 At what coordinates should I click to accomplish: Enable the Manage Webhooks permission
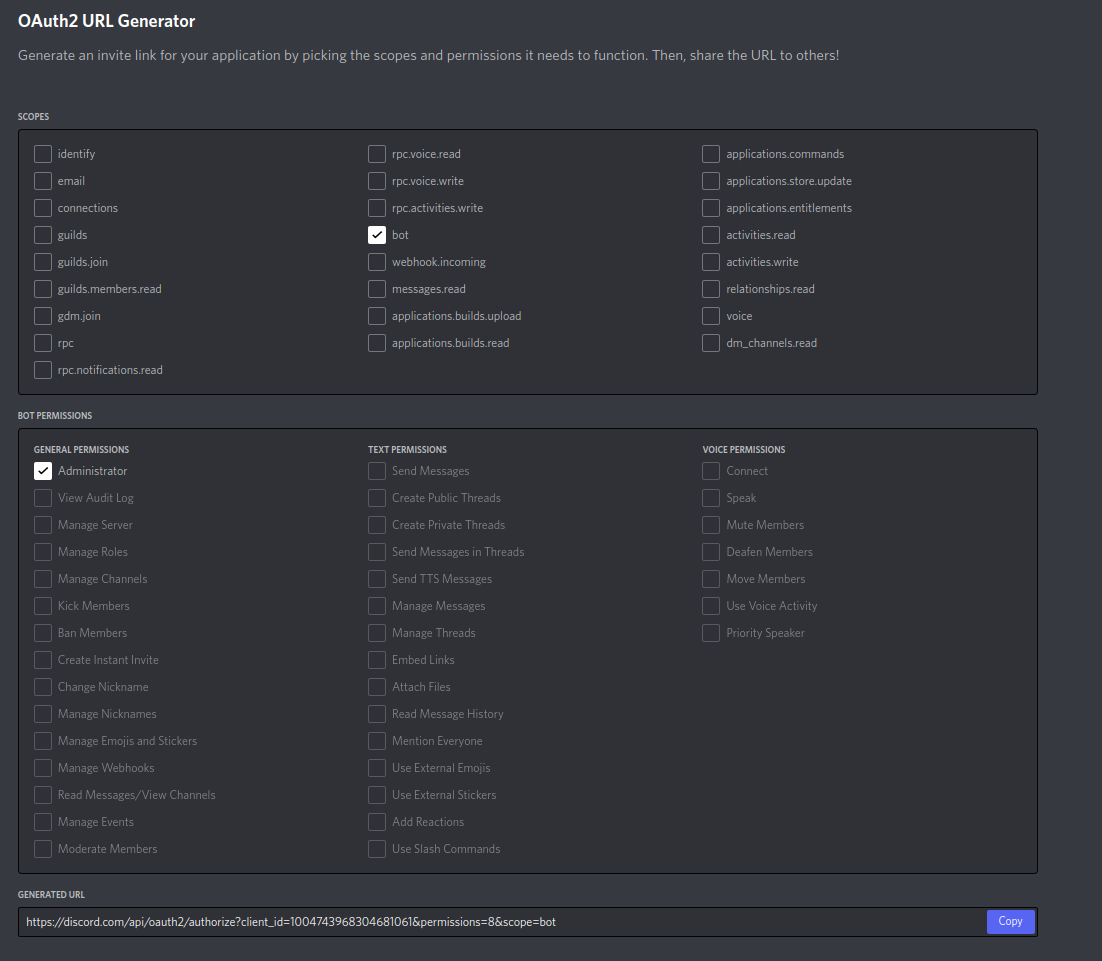[x=42, y=767]
